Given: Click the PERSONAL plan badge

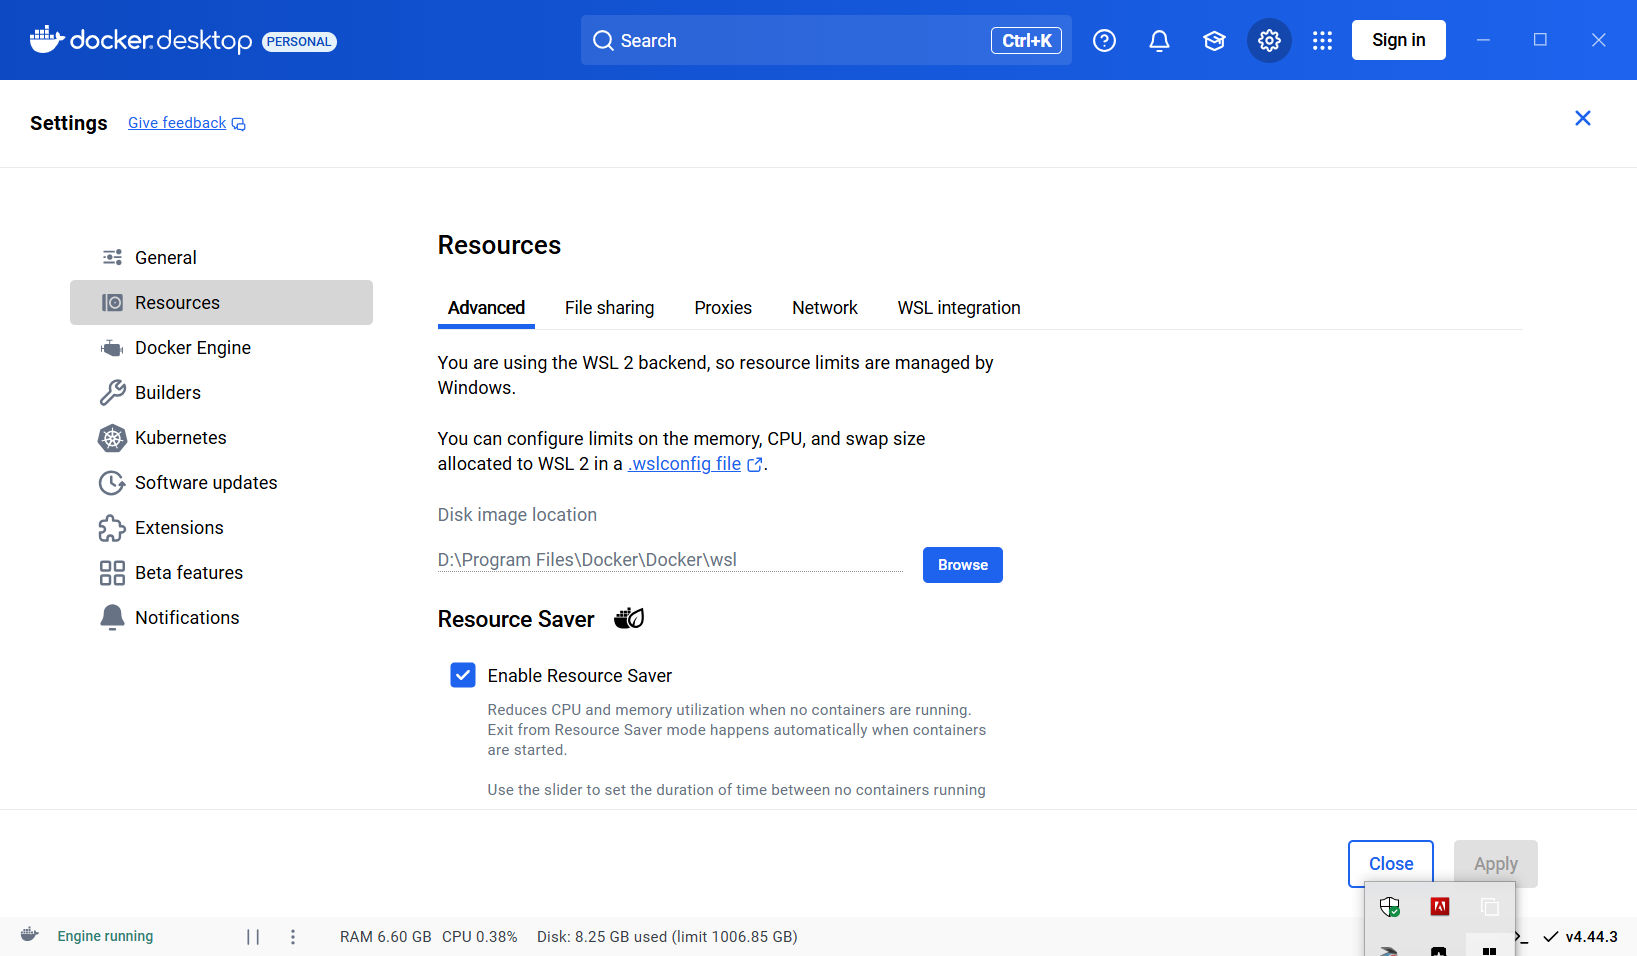Looking at the screenshot, I should (x=299, y=42).
